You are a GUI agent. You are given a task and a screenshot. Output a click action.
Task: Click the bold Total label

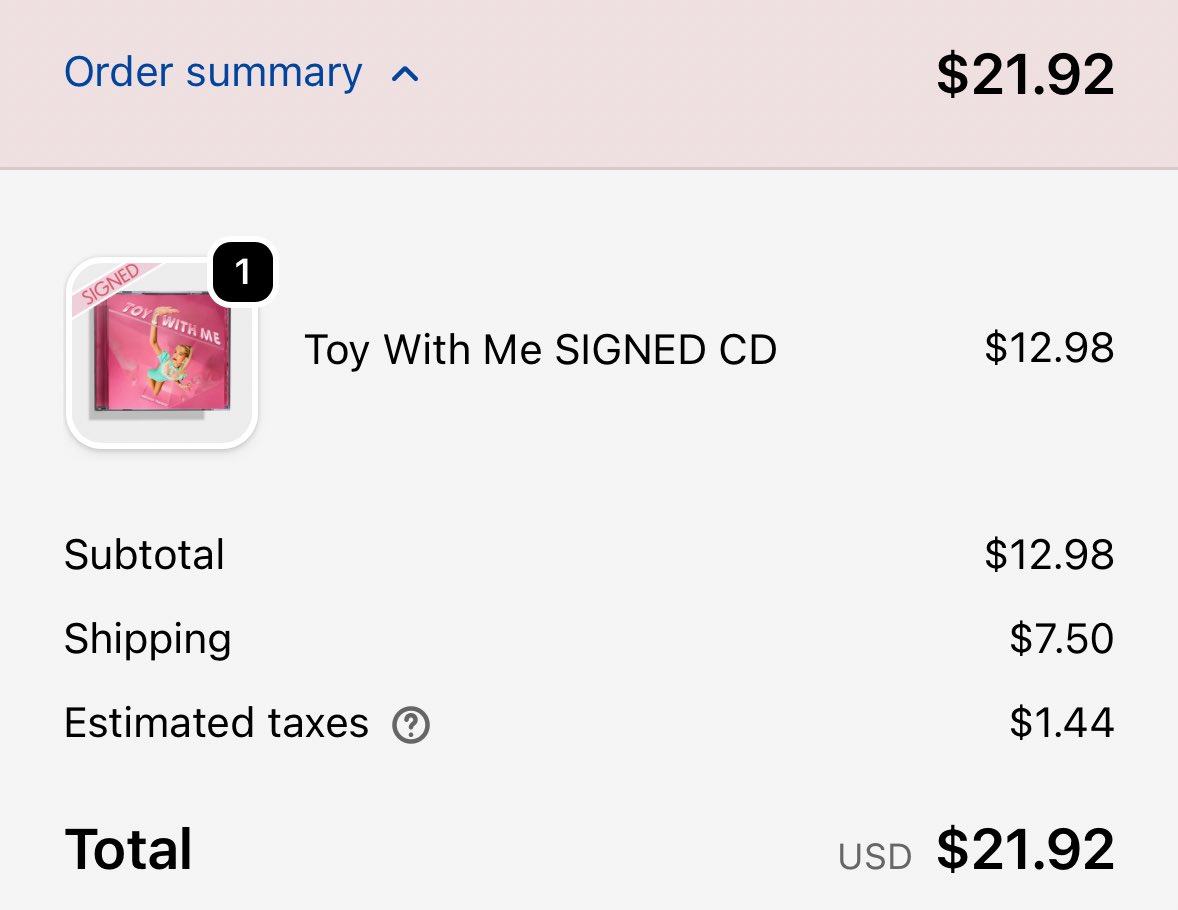pos(128,850)
